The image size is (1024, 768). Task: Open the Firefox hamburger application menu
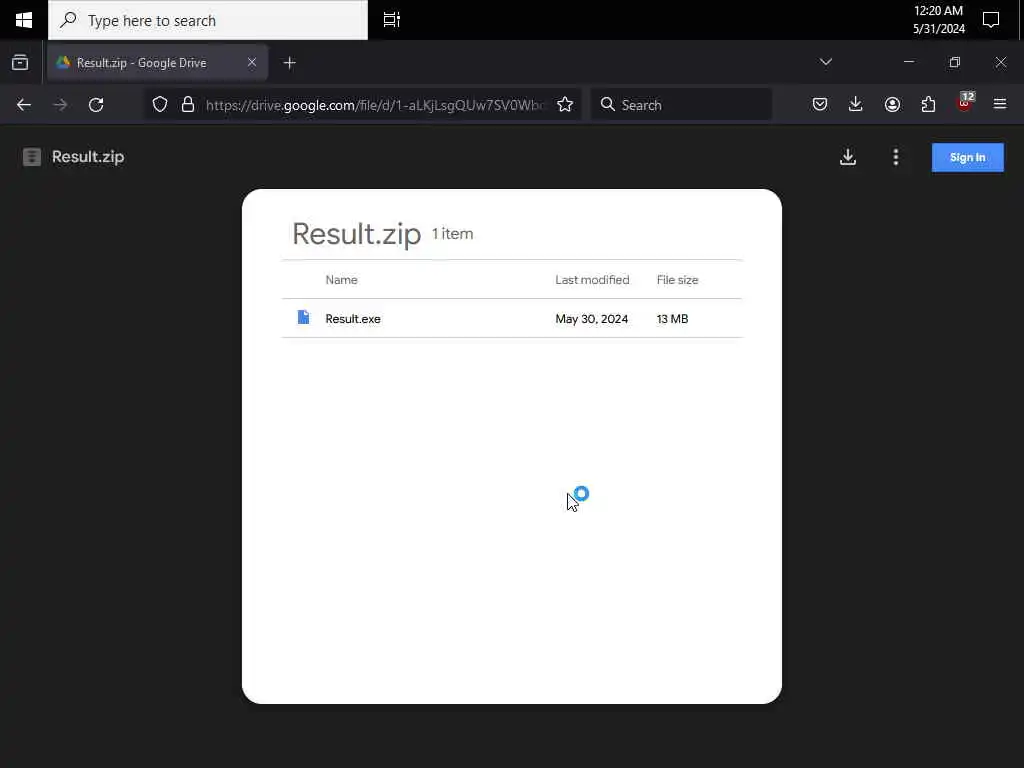click(x=1000, y=104)
